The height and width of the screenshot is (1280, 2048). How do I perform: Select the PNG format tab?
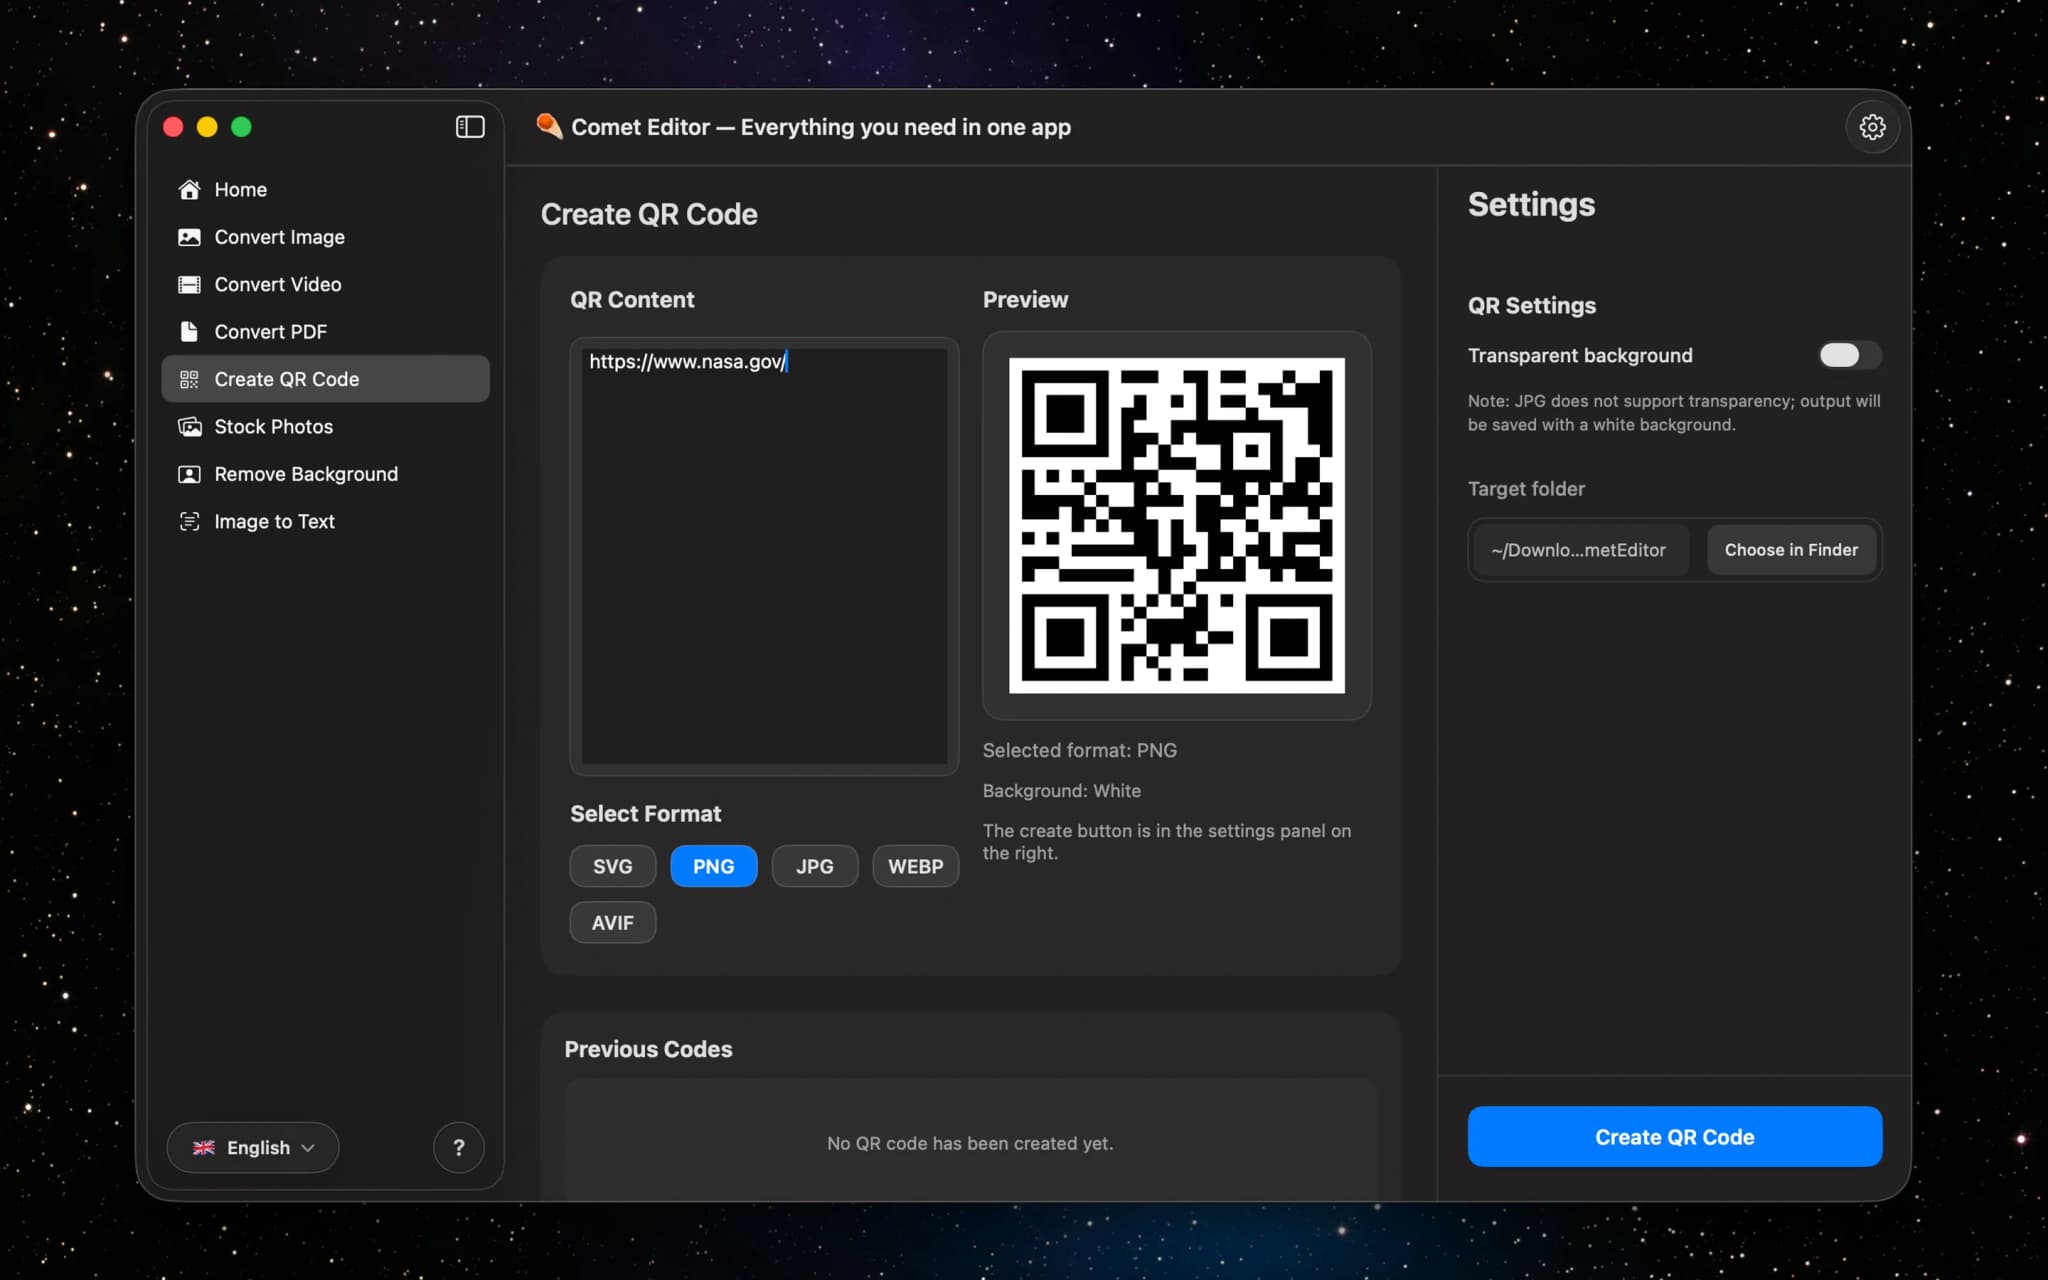tap(713, 866)
